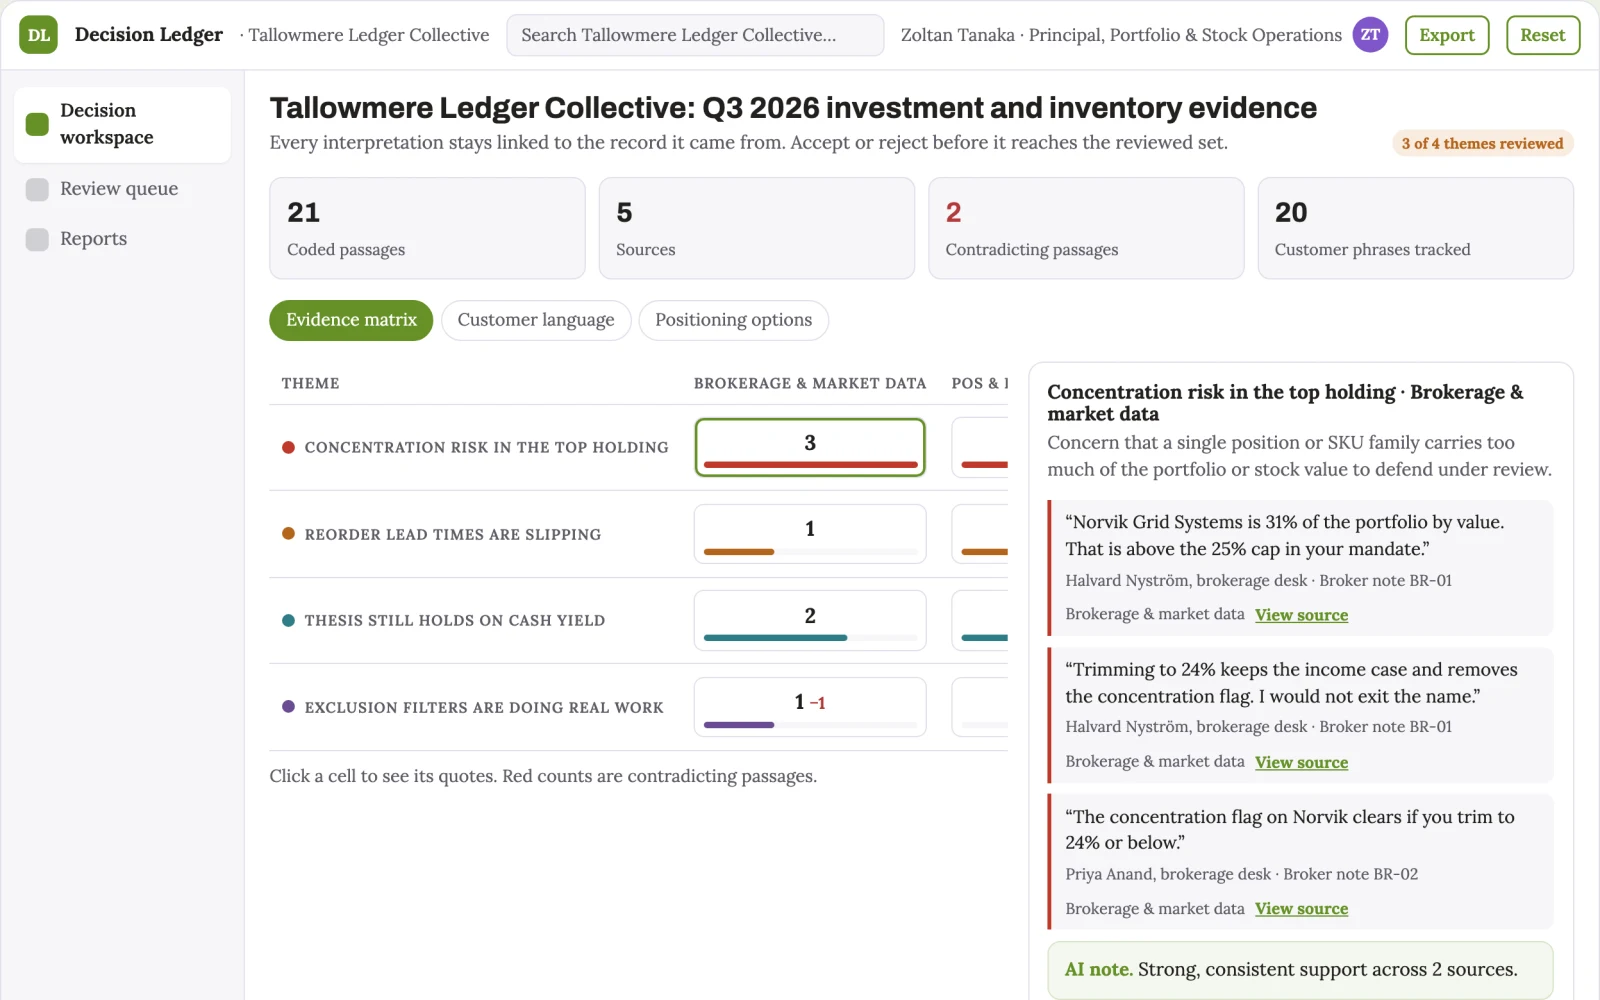1600x1000 pixels.
Task: Select Reorder lead times brokerage cell showing 1
Action: [x=810, y=534]
